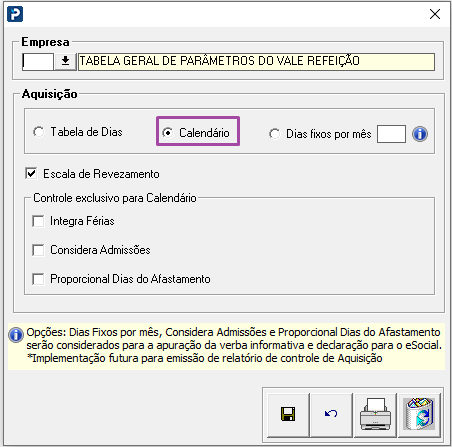Click the info icon beside the Opções note
The image size is (452, 447).
tap(16, 335)
